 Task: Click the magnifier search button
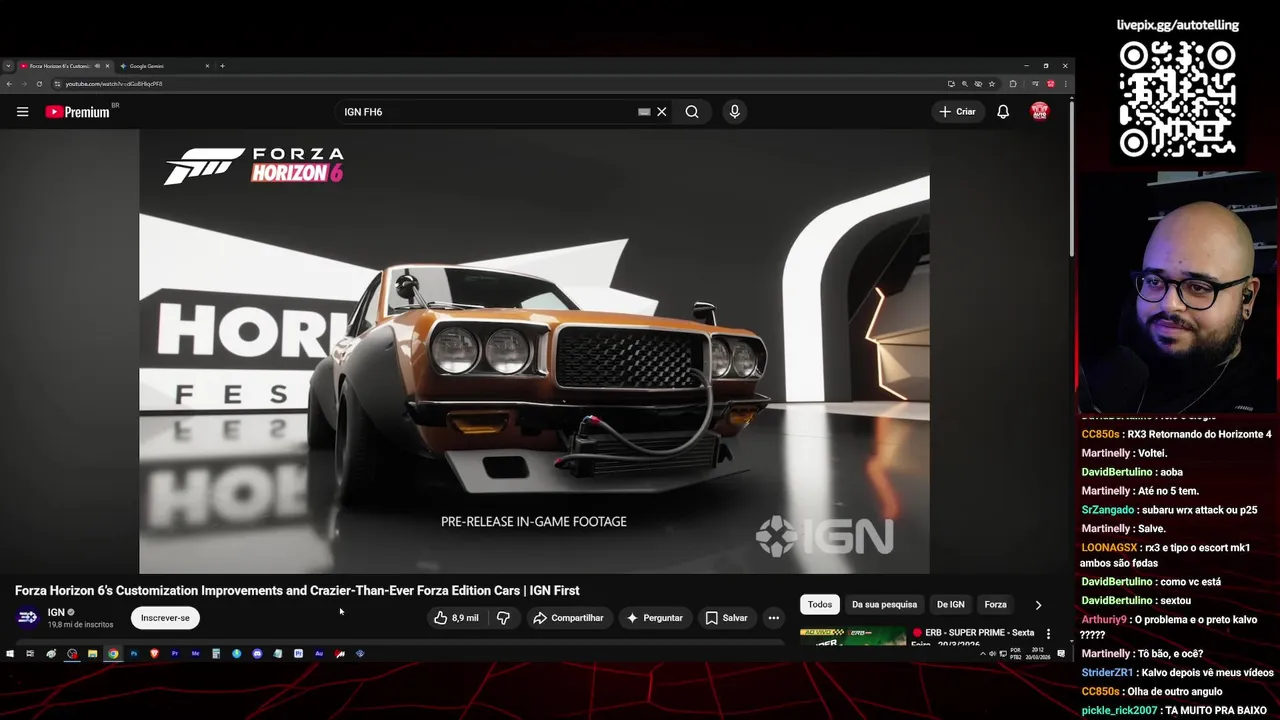coord(692,112)
